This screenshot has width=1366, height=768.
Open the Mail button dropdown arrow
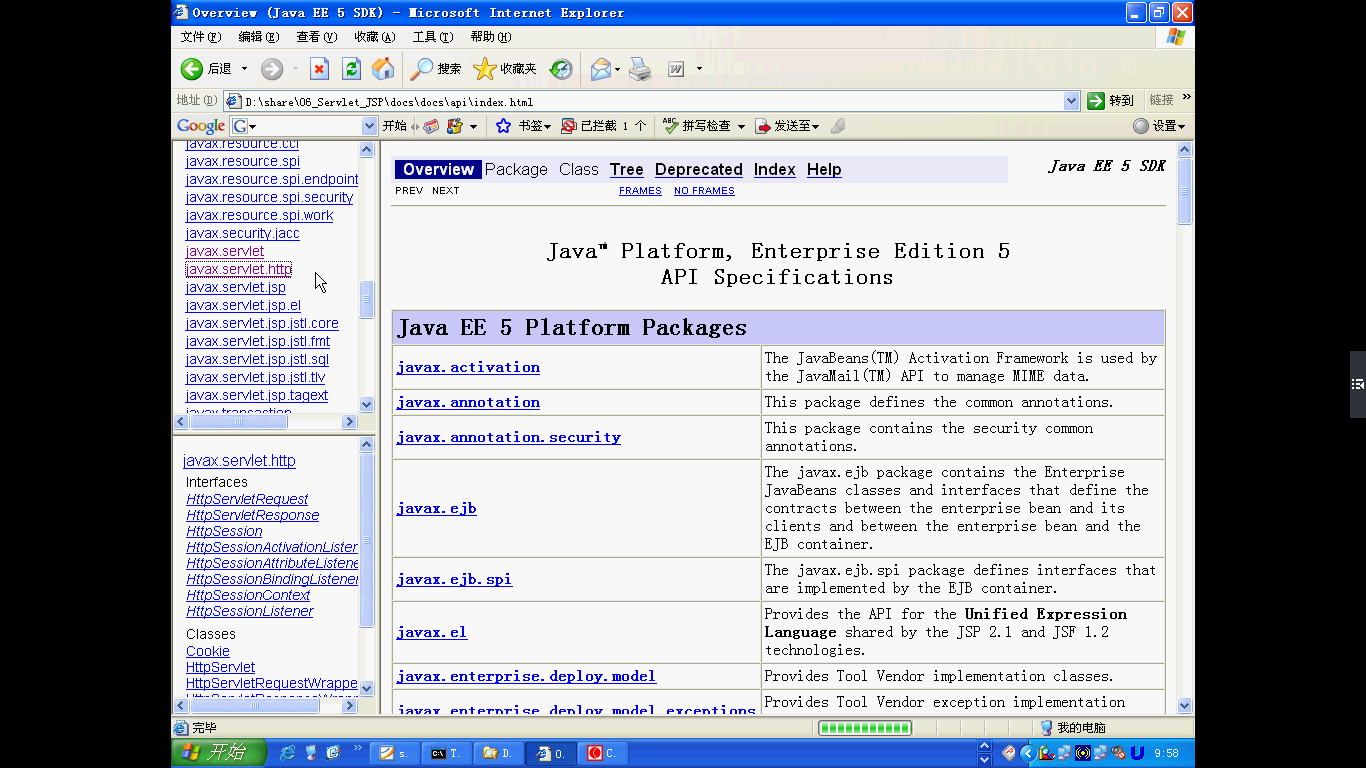click(617, 69)
